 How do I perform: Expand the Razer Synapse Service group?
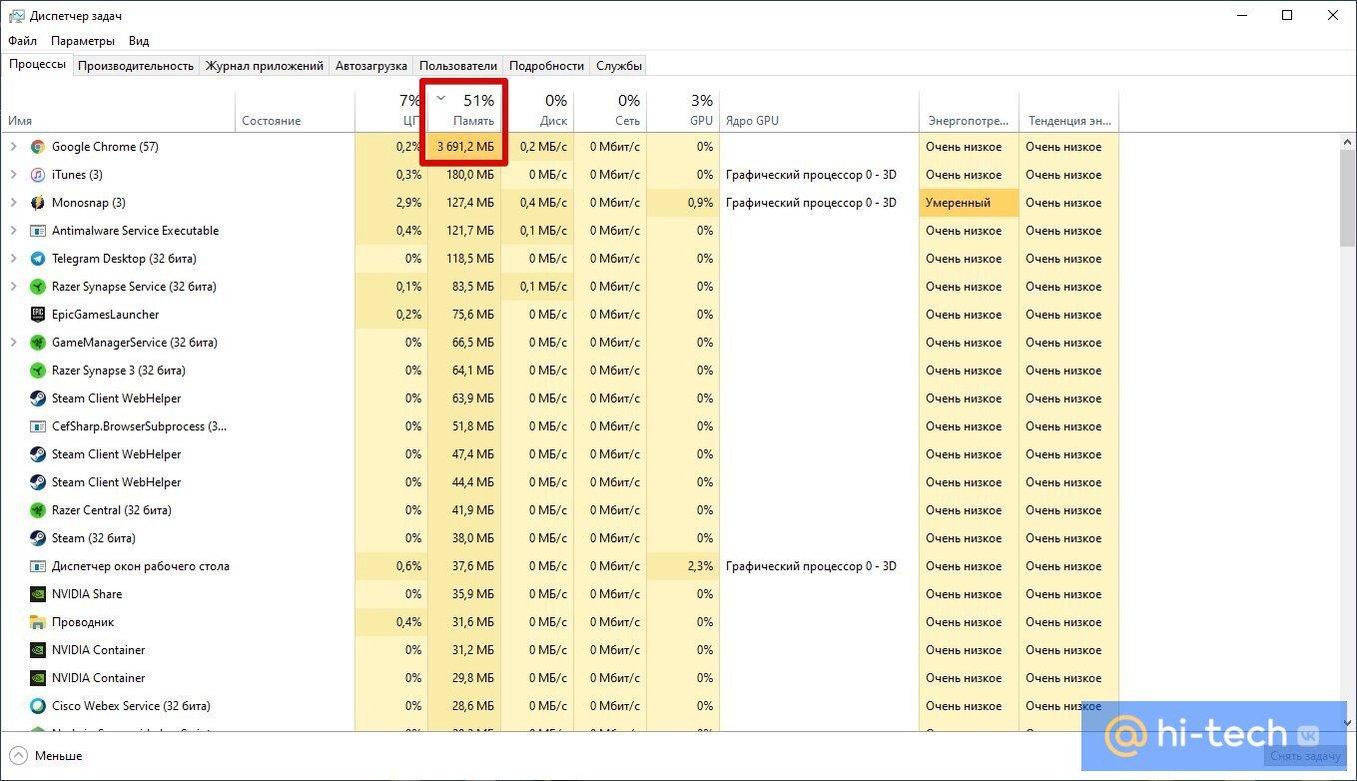pyautogui.click(x=13, y=287)
